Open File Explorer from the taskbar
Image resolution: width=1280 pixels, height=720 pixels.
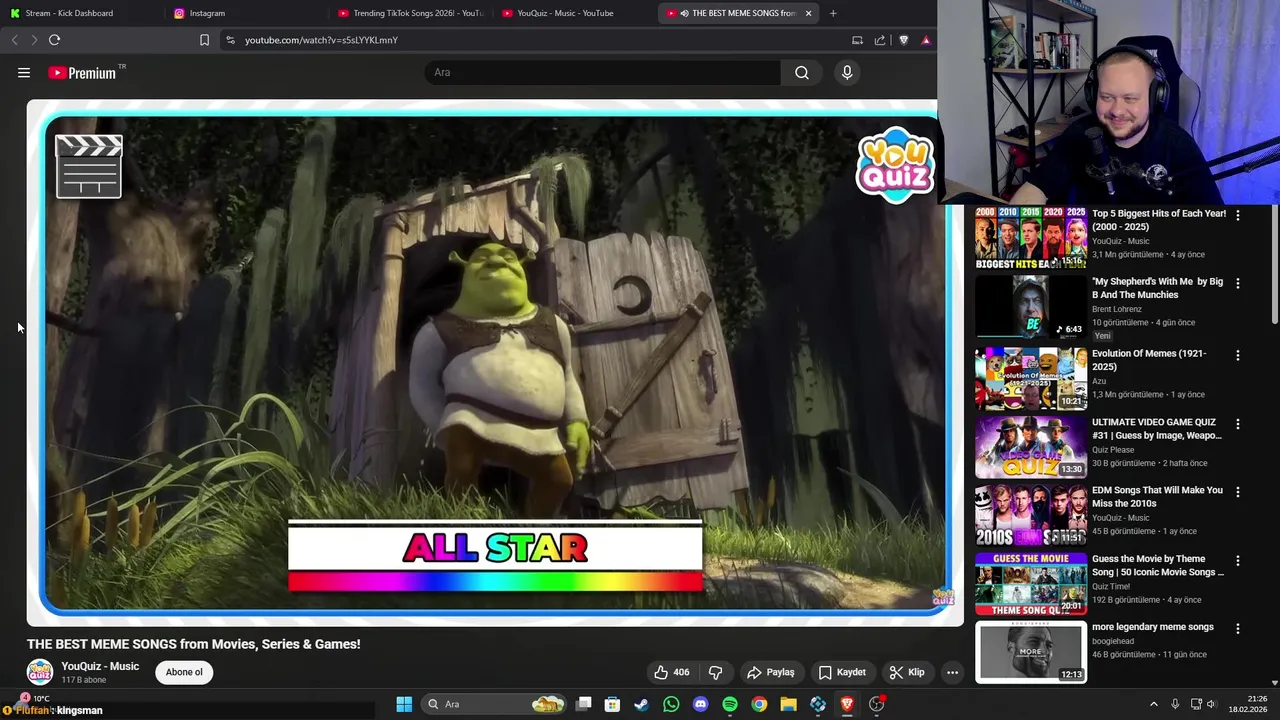[788, 704]
